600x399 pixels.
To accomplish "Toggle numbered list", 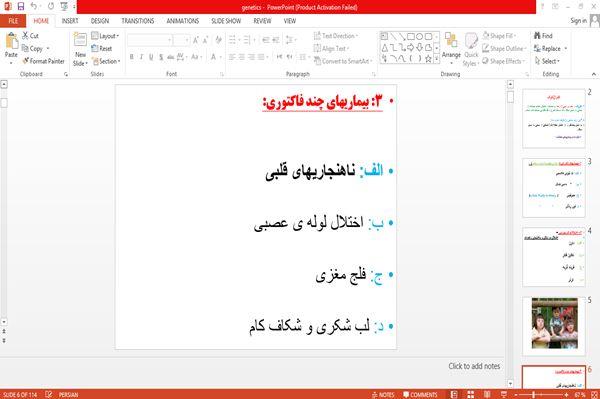I will [247, 40].
